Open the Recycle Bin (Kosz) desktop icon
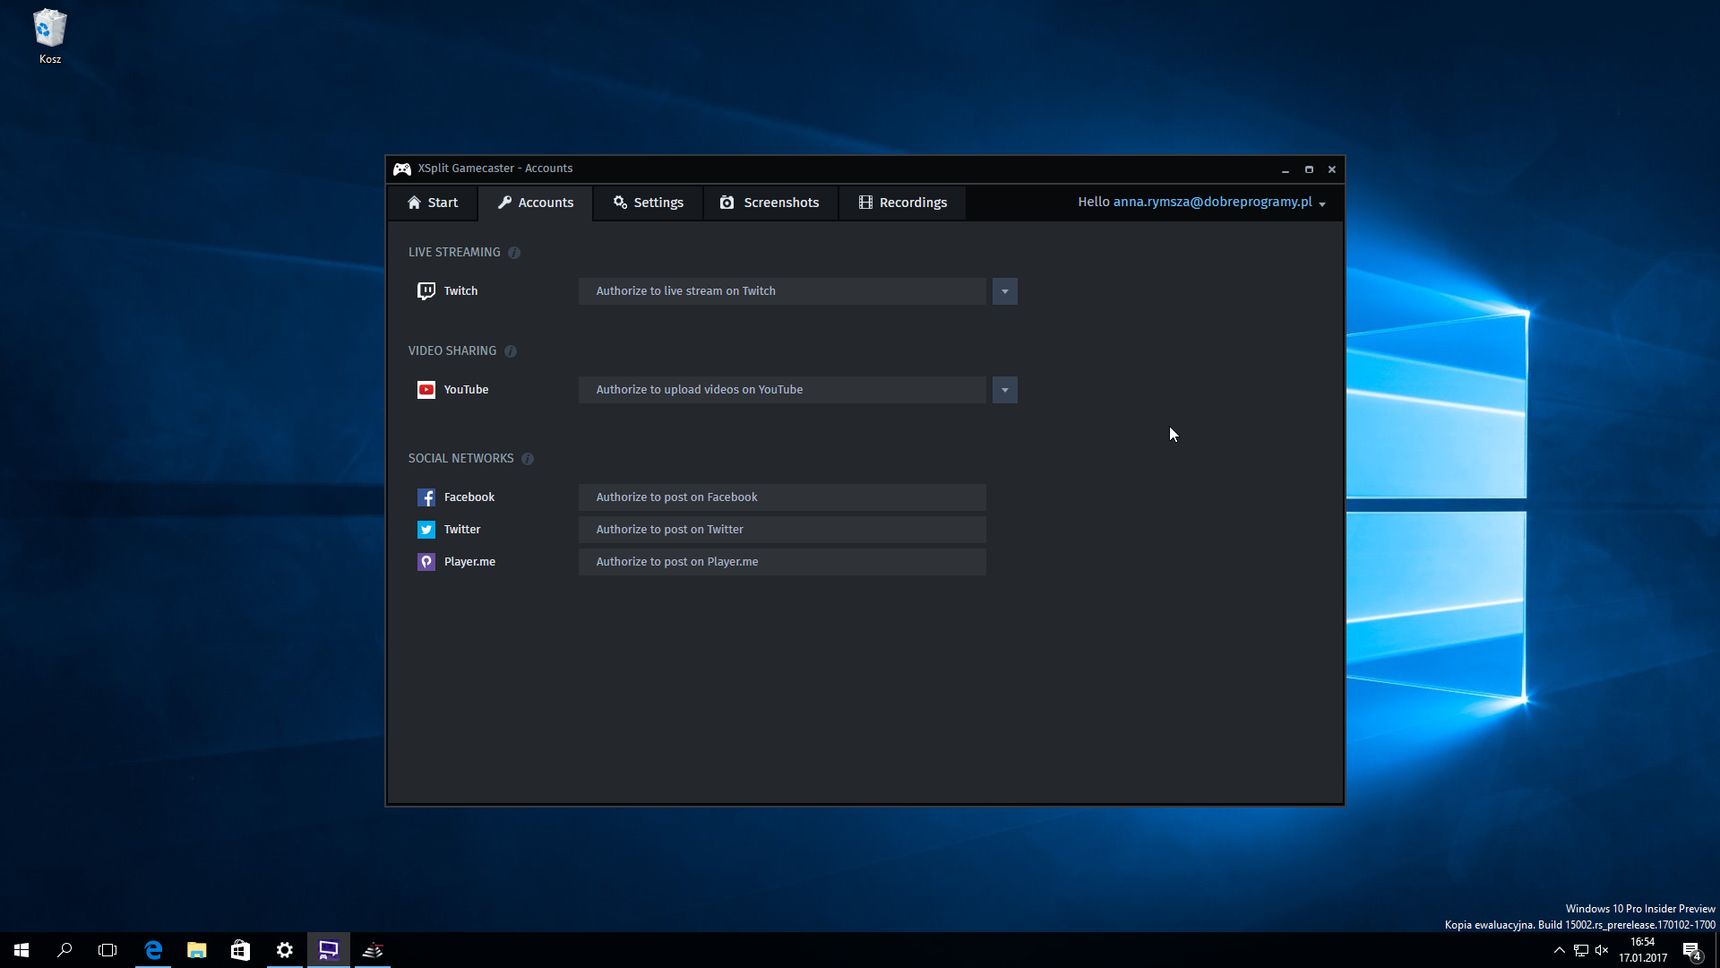Screen dimensions: 1720x968 [x=50, y=37]
